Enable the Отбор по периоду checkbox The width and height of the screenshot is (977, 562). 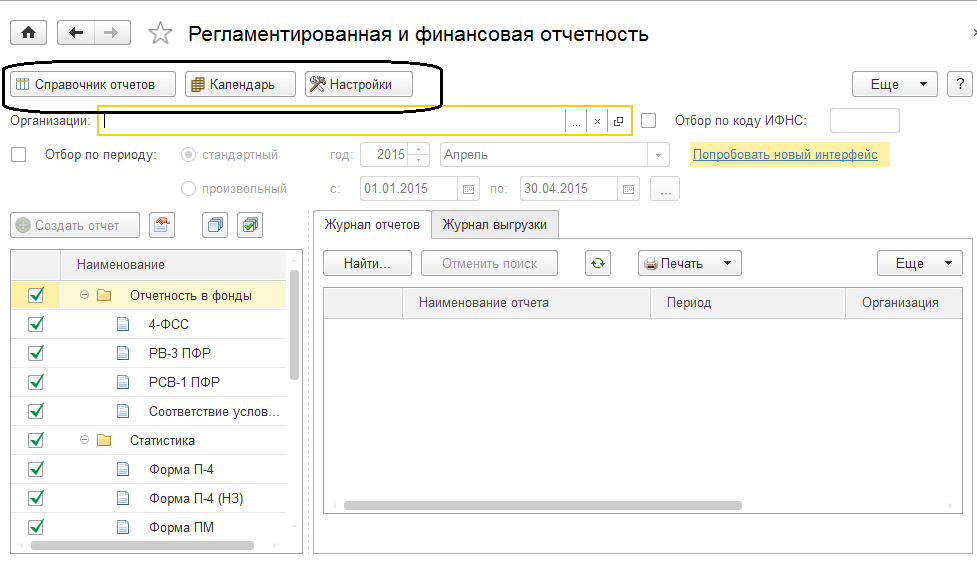pos(19,155)
